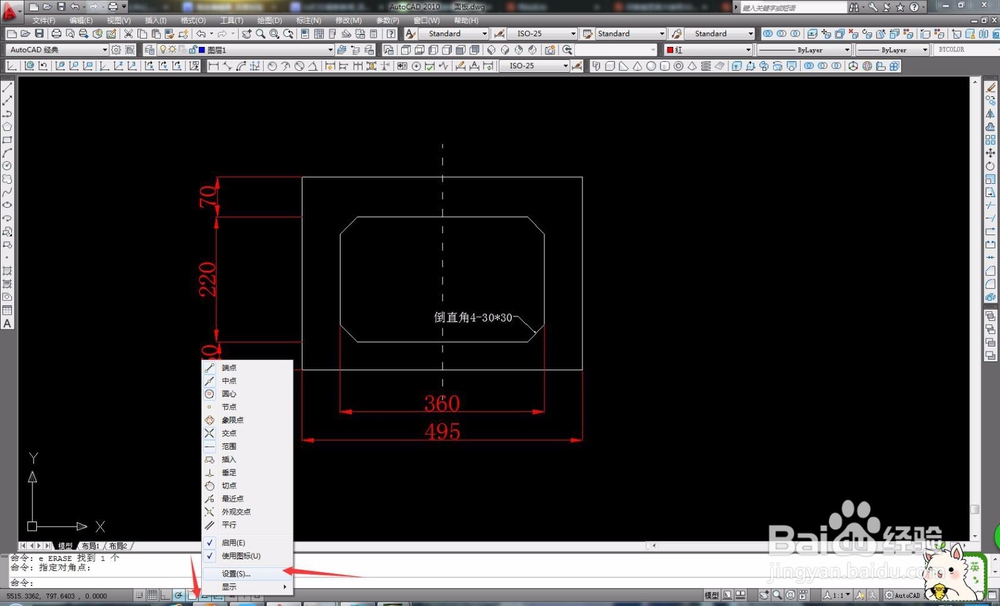This screenshot has width=1000, height=606.
Task: Open the 绘图(D) Draw menu
Action: tap(269, 20)
